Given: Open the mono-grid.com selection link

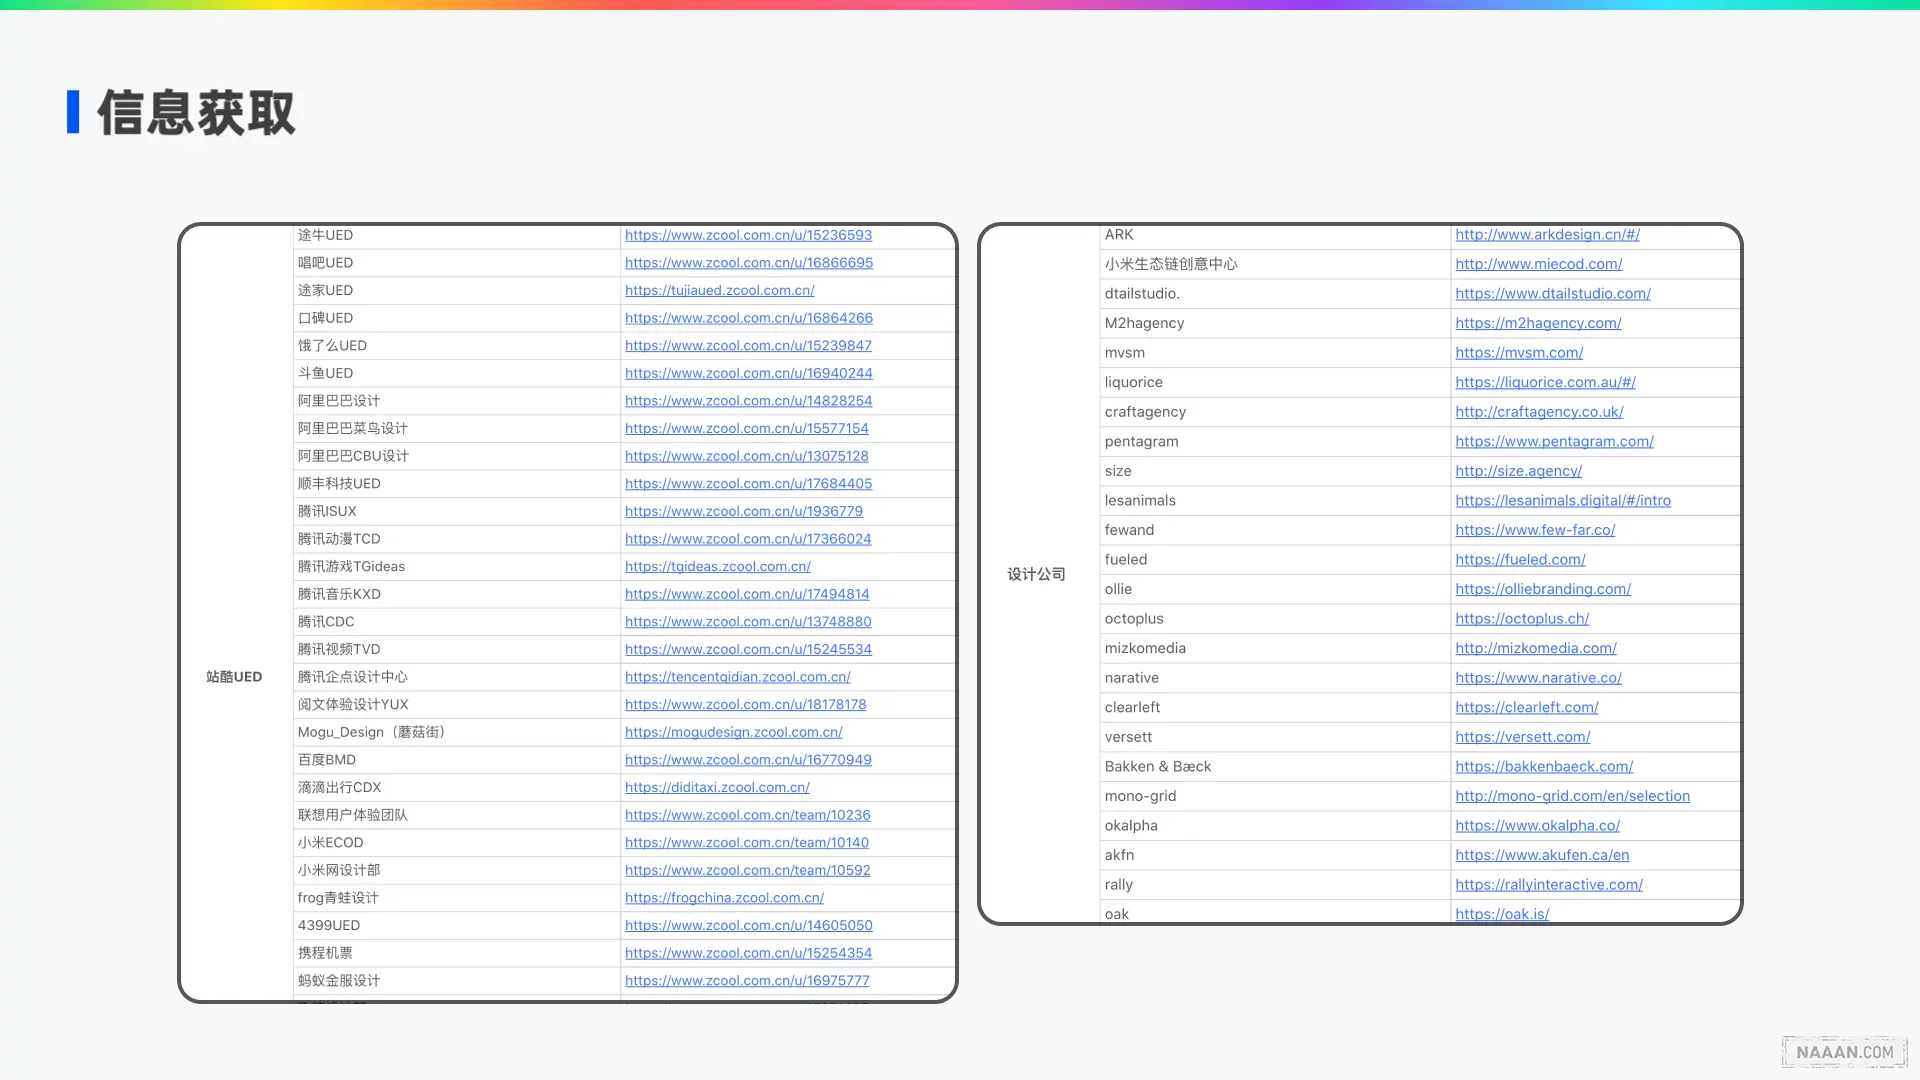Looking at the screenshot, I should (x=1572, y=796).
